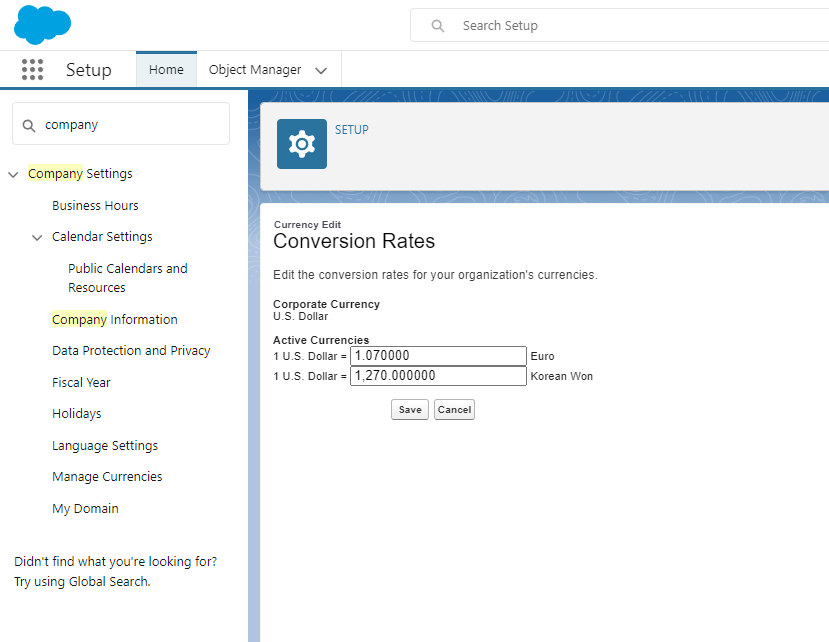Image resolution: width=829 pixels, height=642 pixels.
Task: Switch to the Object Manager tab
Action: coord(255,70)
